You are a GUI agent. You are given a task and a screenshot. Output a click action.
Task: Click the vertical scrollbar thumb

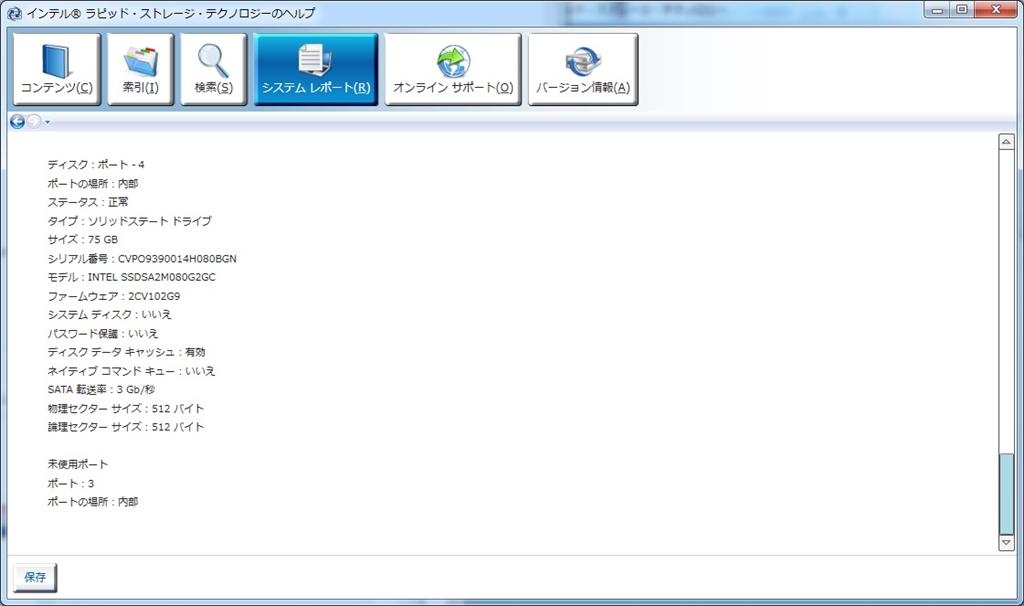(1006, 494)
